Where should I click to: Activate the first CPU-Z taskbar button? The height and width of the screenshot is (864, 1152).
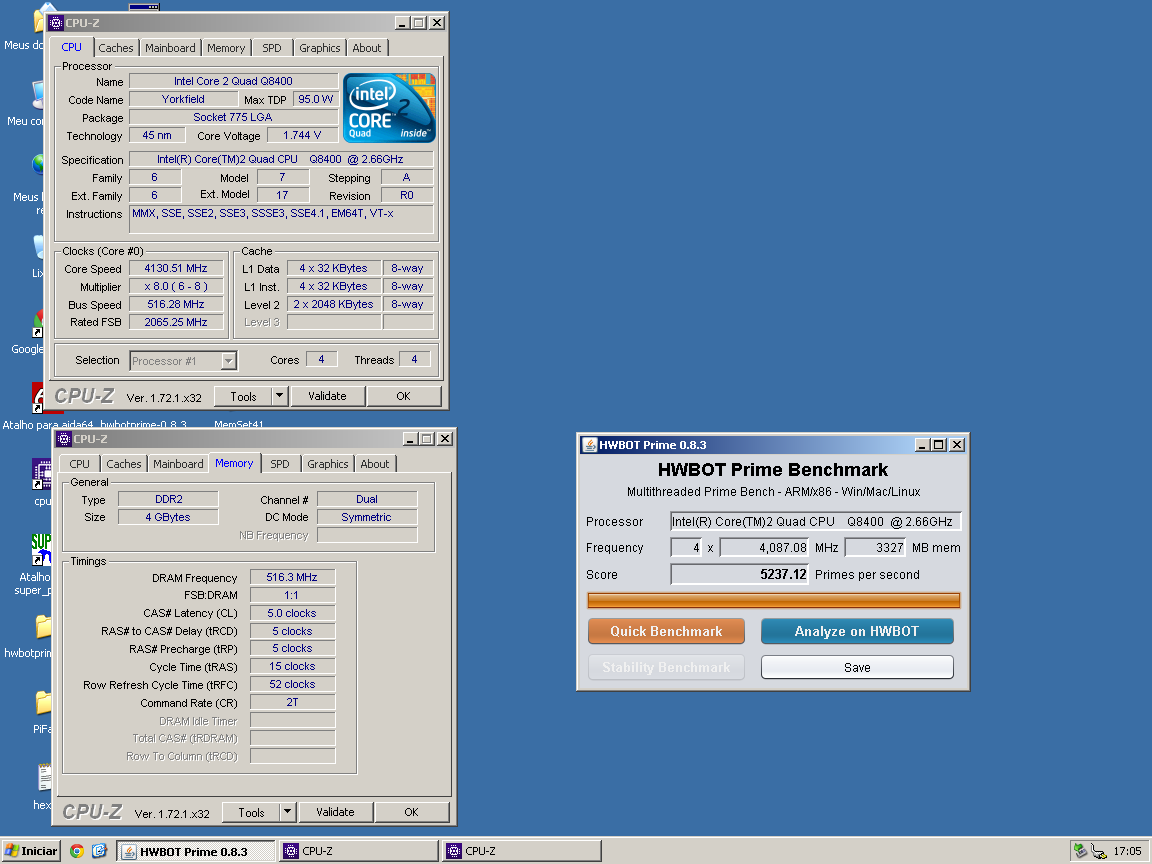pyautogui.click(x=359, y=852)
